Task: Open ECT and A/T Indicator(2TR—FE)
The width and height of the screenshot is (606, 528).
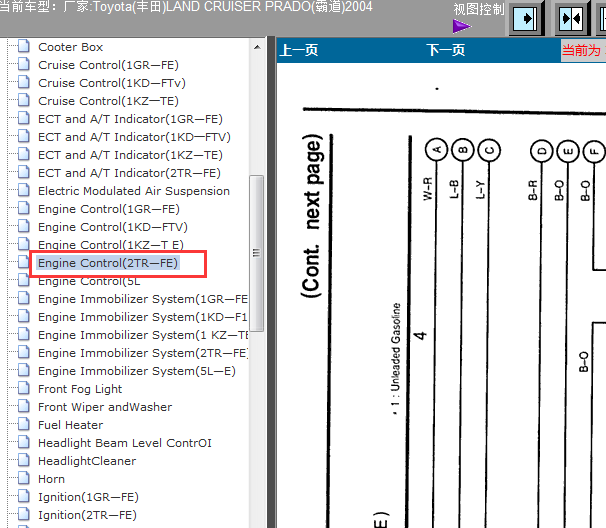Action: pyautogui.click(x=129, y=173)
